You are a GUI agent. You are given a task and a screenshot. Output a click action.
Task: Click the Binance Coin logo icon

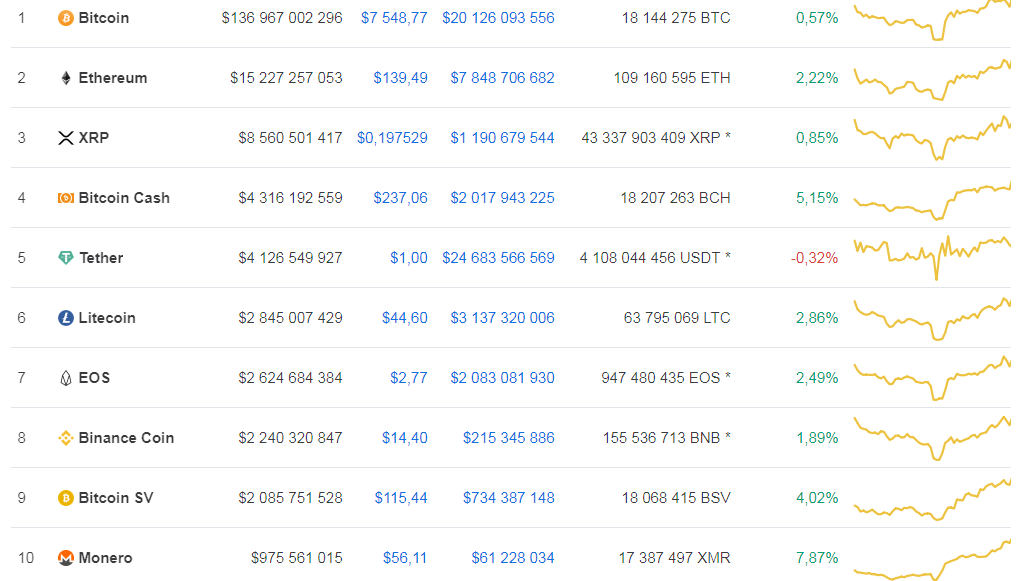click(x=66, y=438)
